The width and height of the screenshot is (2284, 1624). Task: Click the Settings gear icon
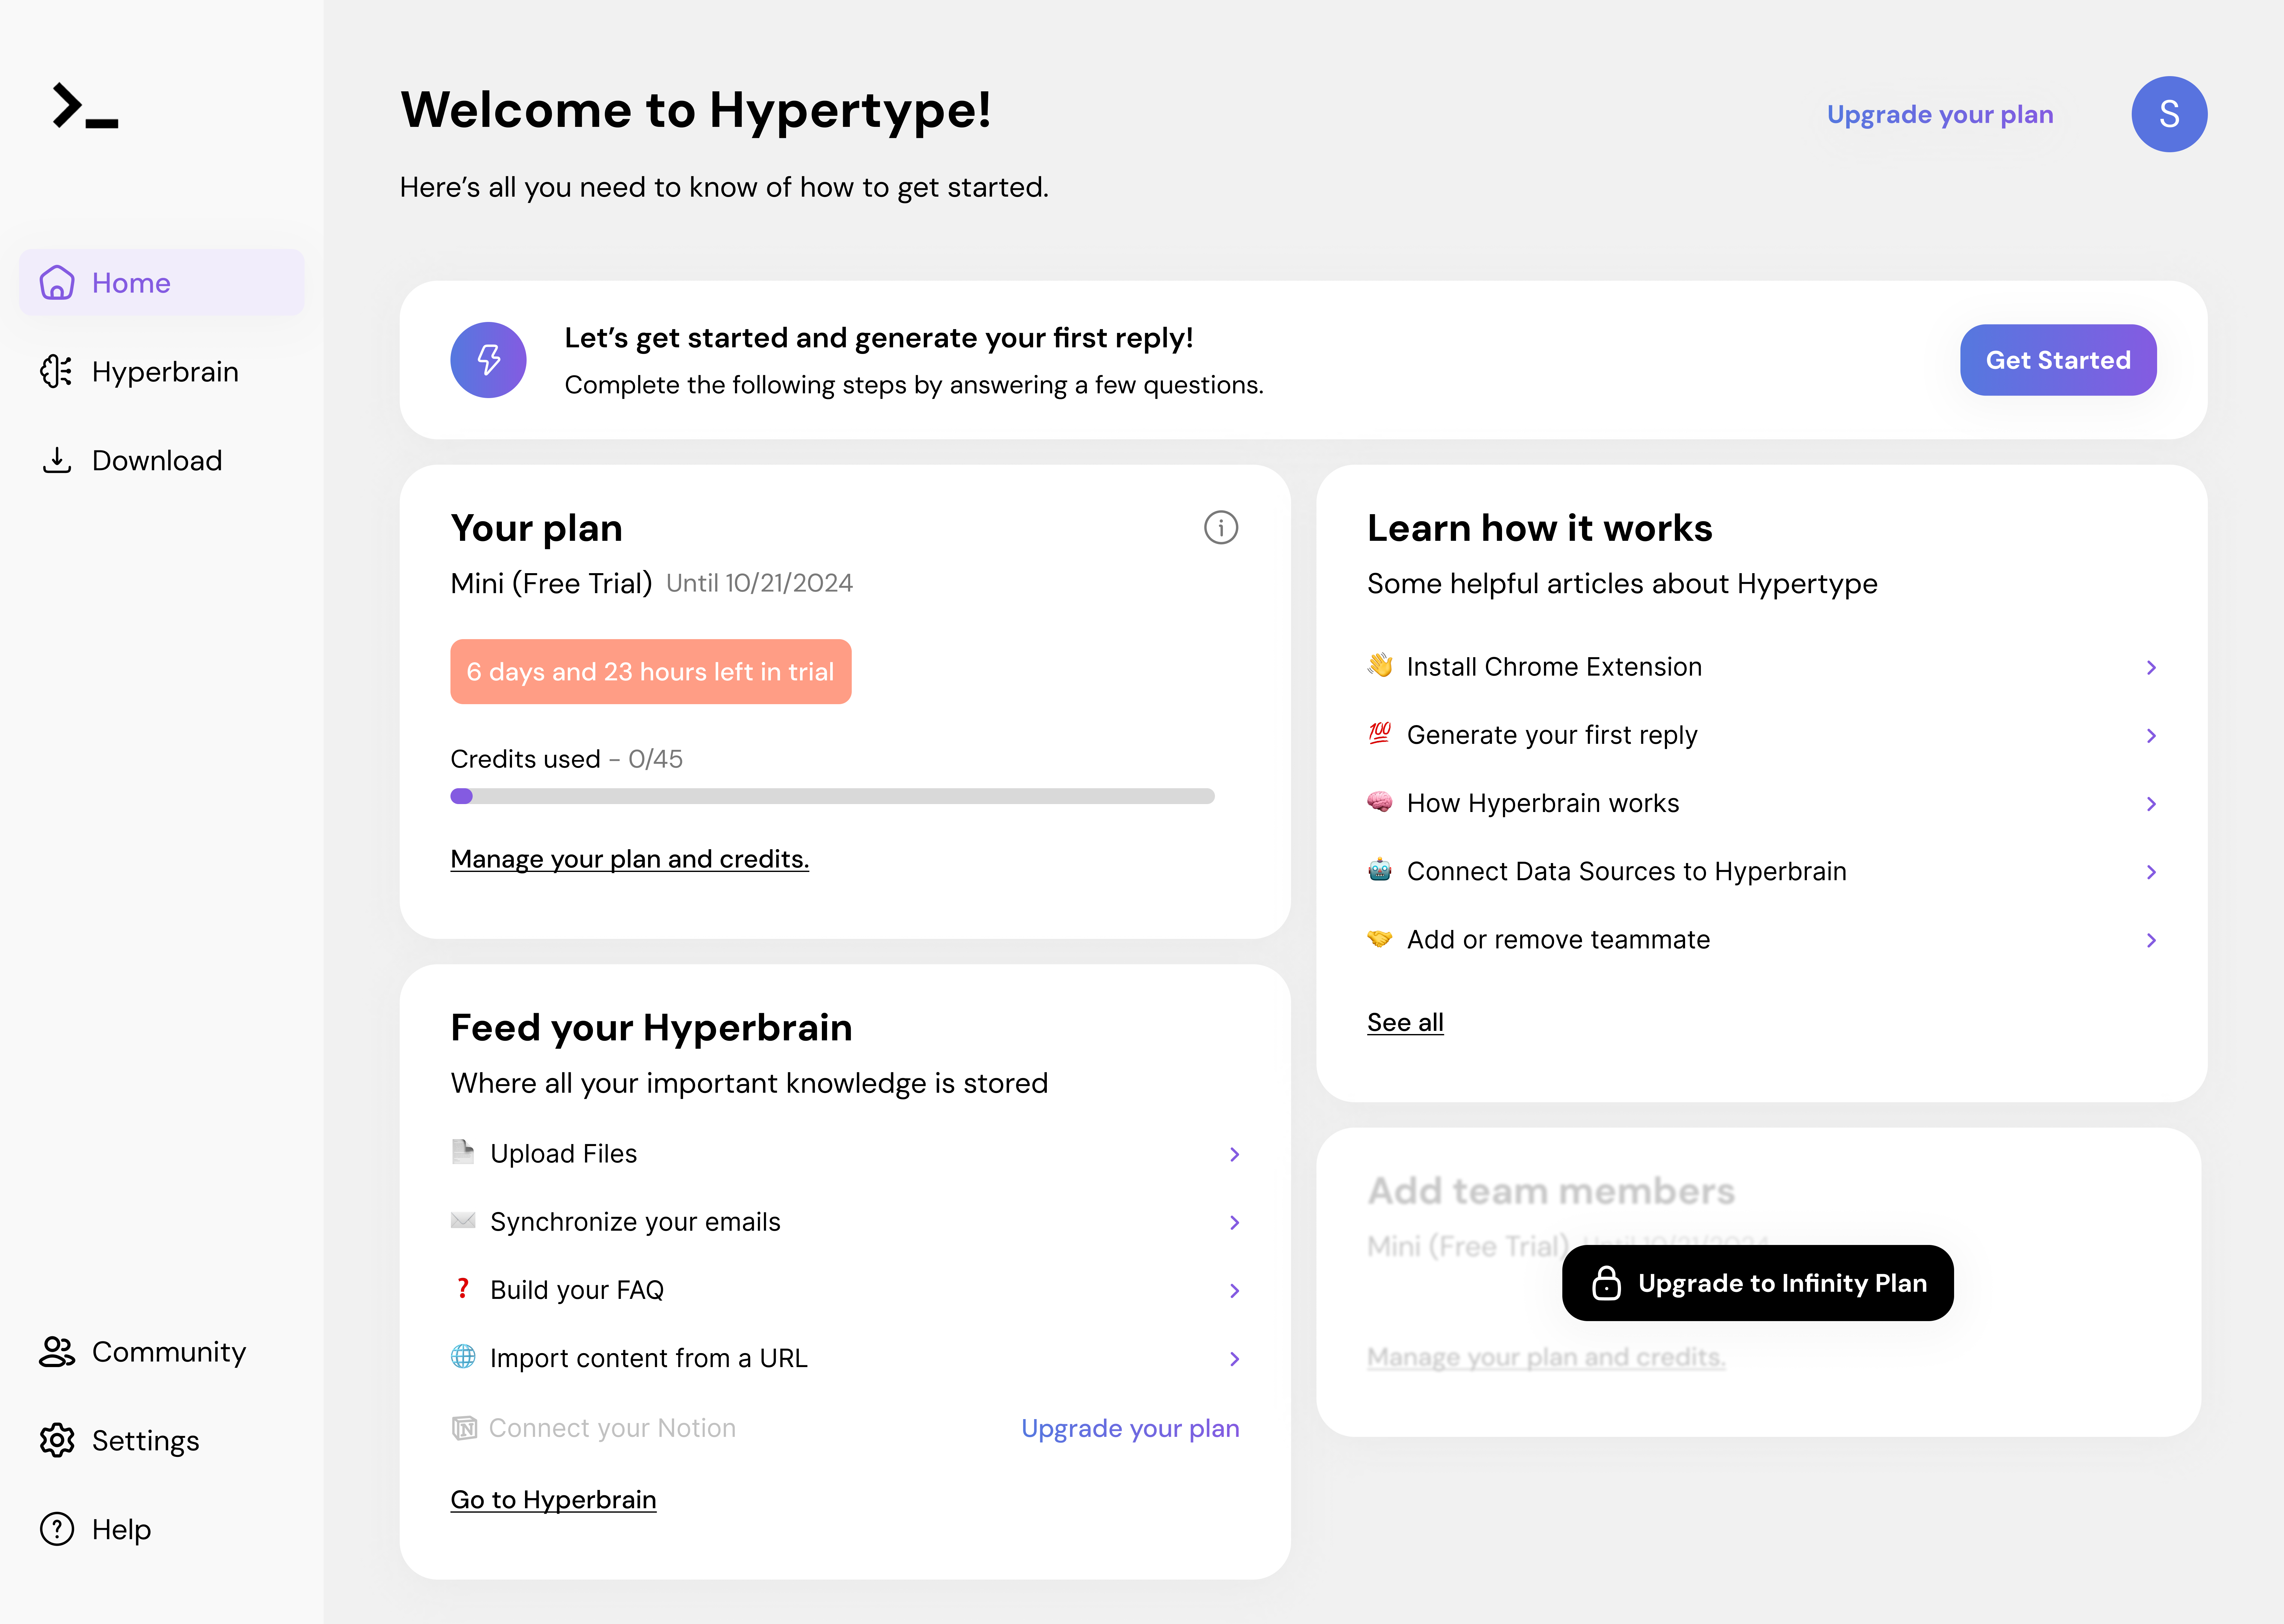(57, 1440)
